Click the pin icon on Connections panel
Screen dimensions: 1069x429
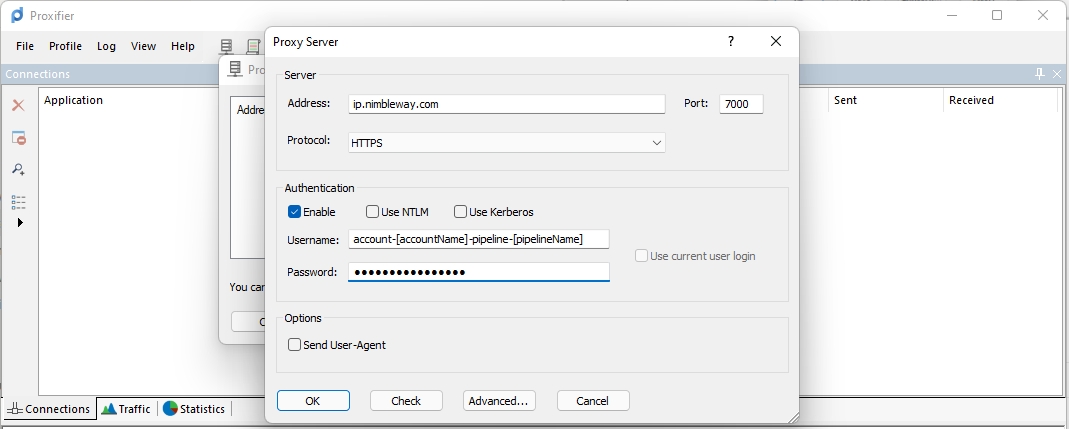(x=1039, y=74)
